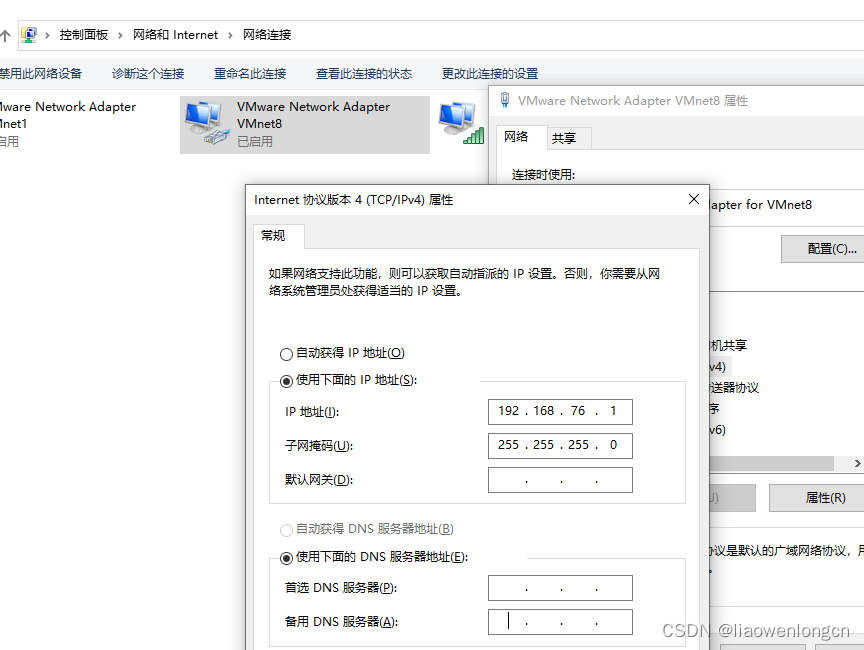864x650 pixels.
Task: Click the 备用 DNS 服务器 input field
Action: pyautogui.click(x=559, y=621)
